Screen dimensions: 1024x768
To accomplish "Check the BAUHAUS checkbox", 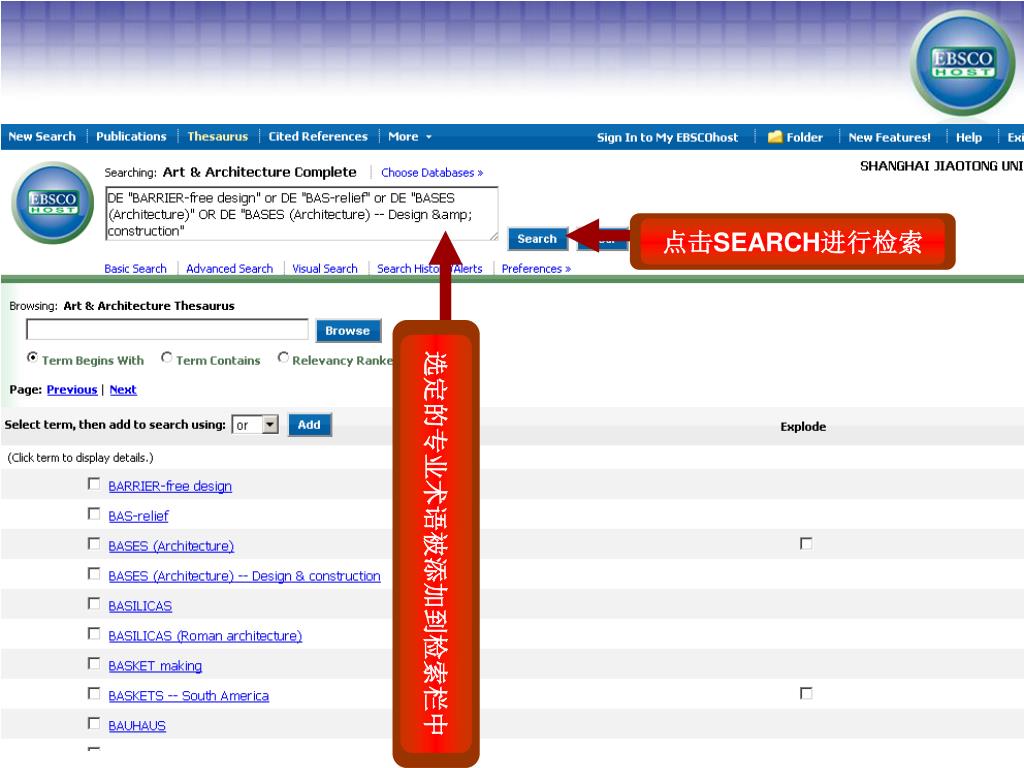I will click(x=94, y=724).
